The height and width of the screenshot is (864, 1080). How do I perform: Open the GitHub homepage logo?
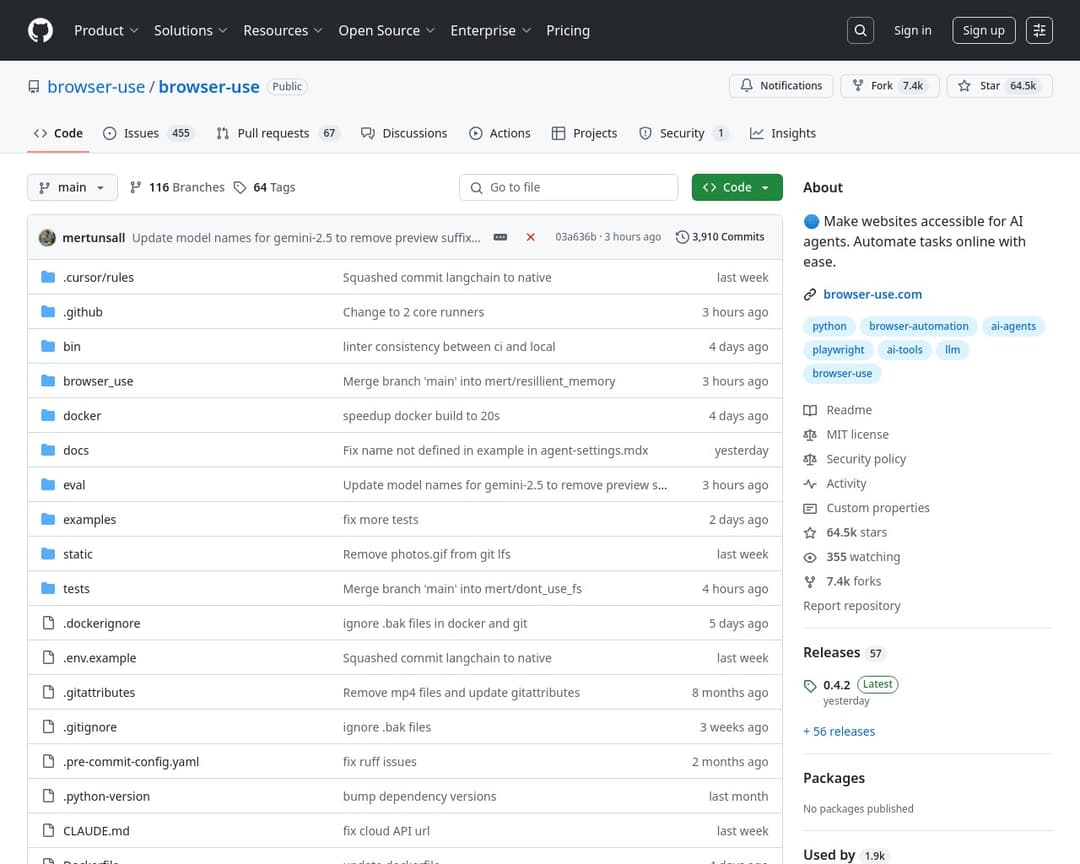point(40,30)
